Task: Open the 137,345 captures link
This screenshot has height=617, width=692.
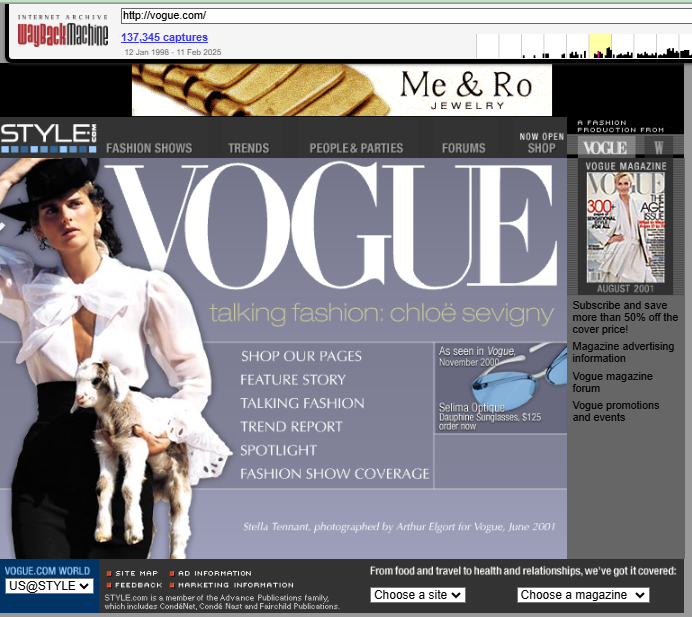Action: coord(164,38)
